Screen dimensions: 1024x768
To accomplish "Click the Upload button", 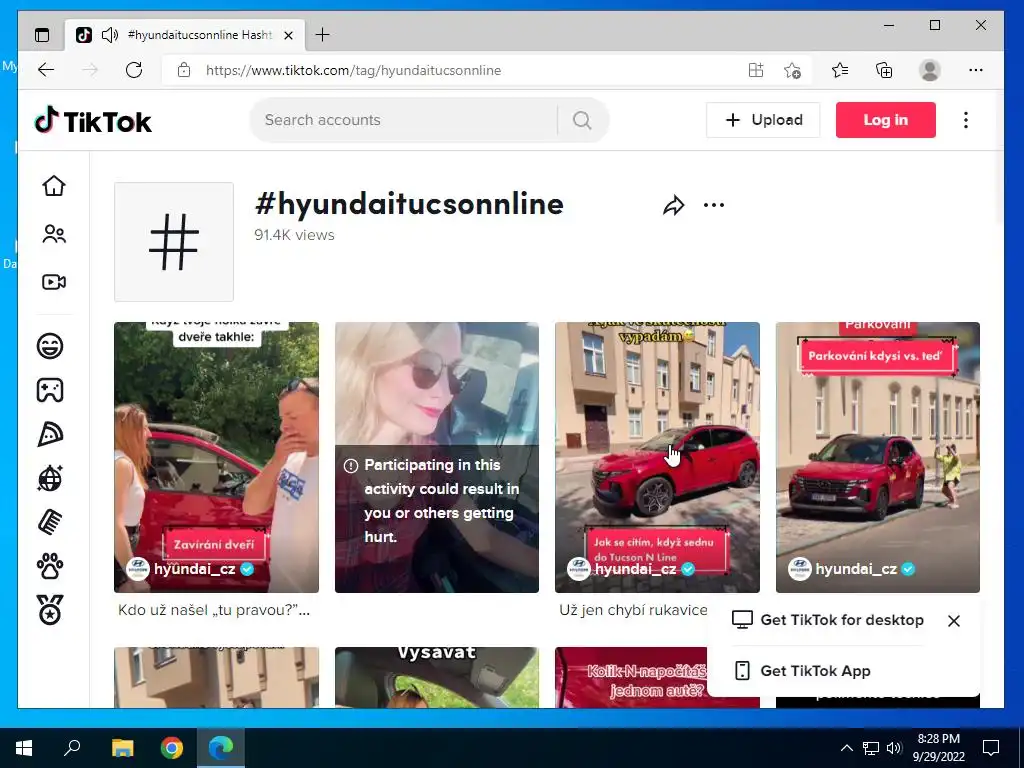I will click(x=763, y=120).
